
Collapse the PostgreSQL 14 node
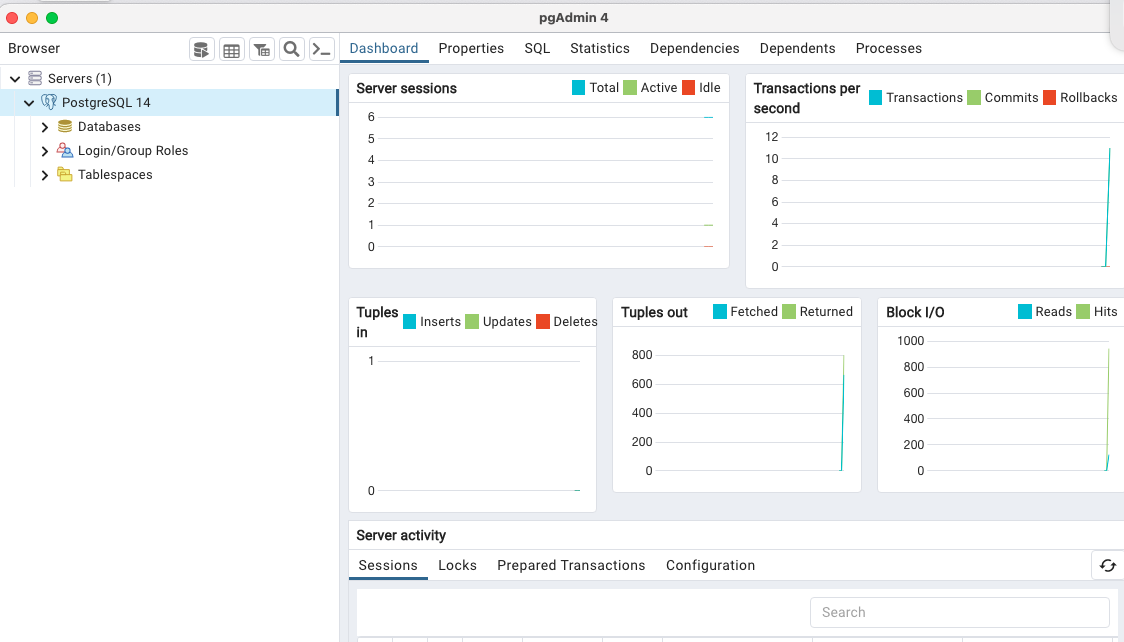(x=29, y=102)
